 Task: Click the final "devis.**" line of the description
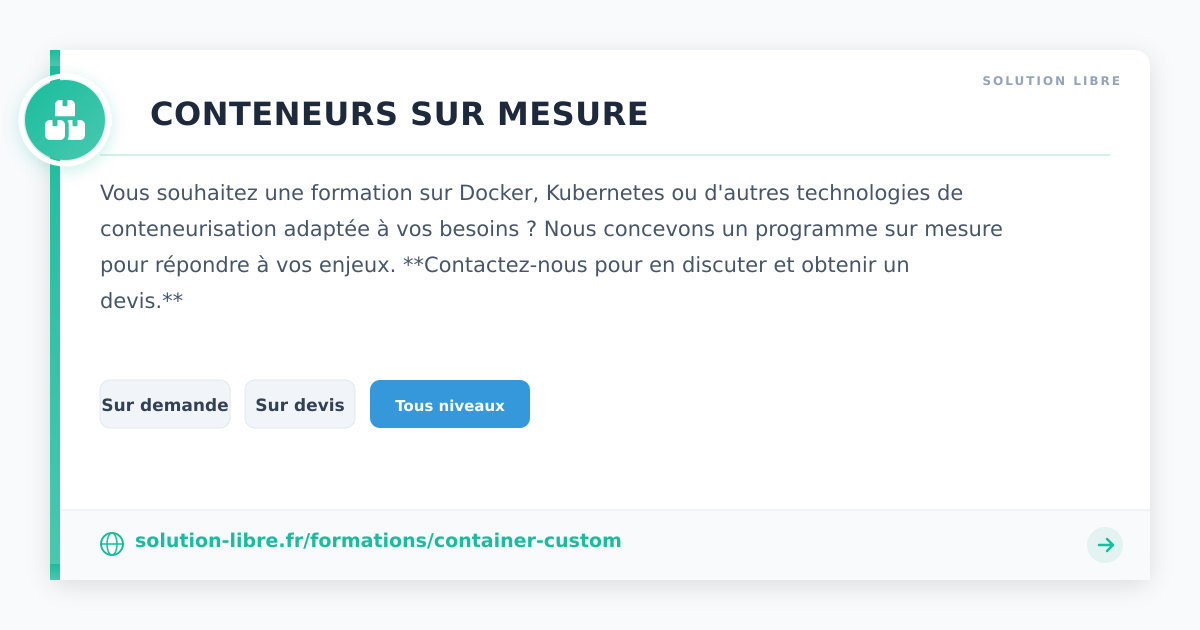141,301
